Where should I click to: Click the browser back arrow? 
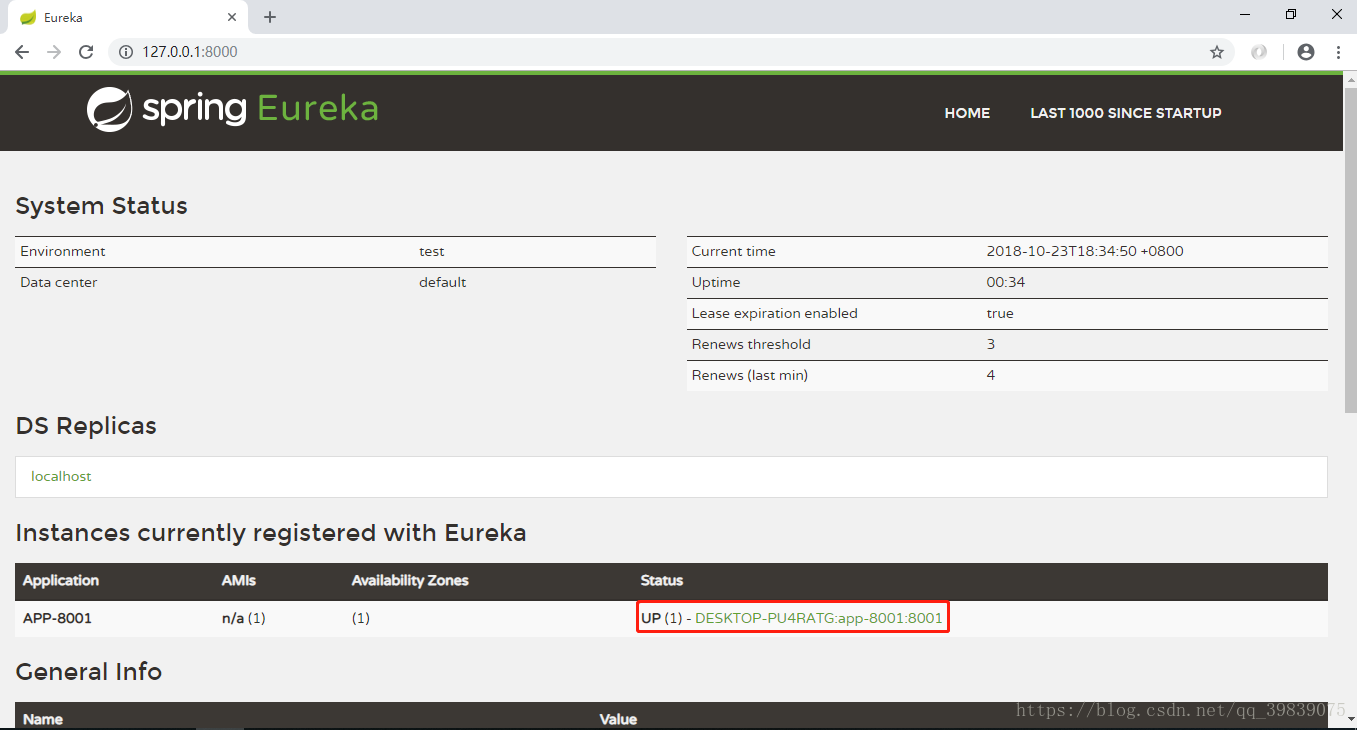21,52
